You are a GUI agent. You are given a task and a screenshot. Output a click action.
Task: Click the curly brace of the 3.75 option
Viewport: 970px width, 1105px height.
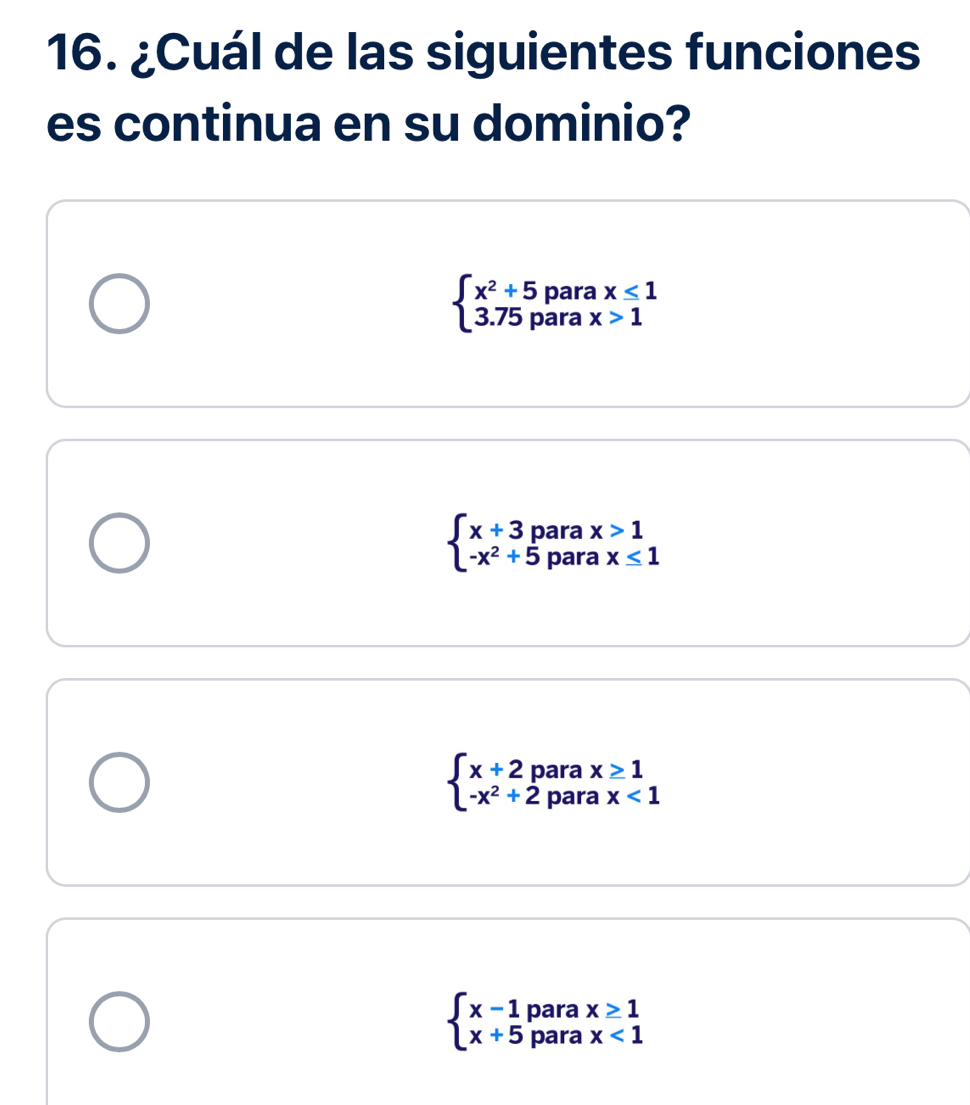click(460, 305)
